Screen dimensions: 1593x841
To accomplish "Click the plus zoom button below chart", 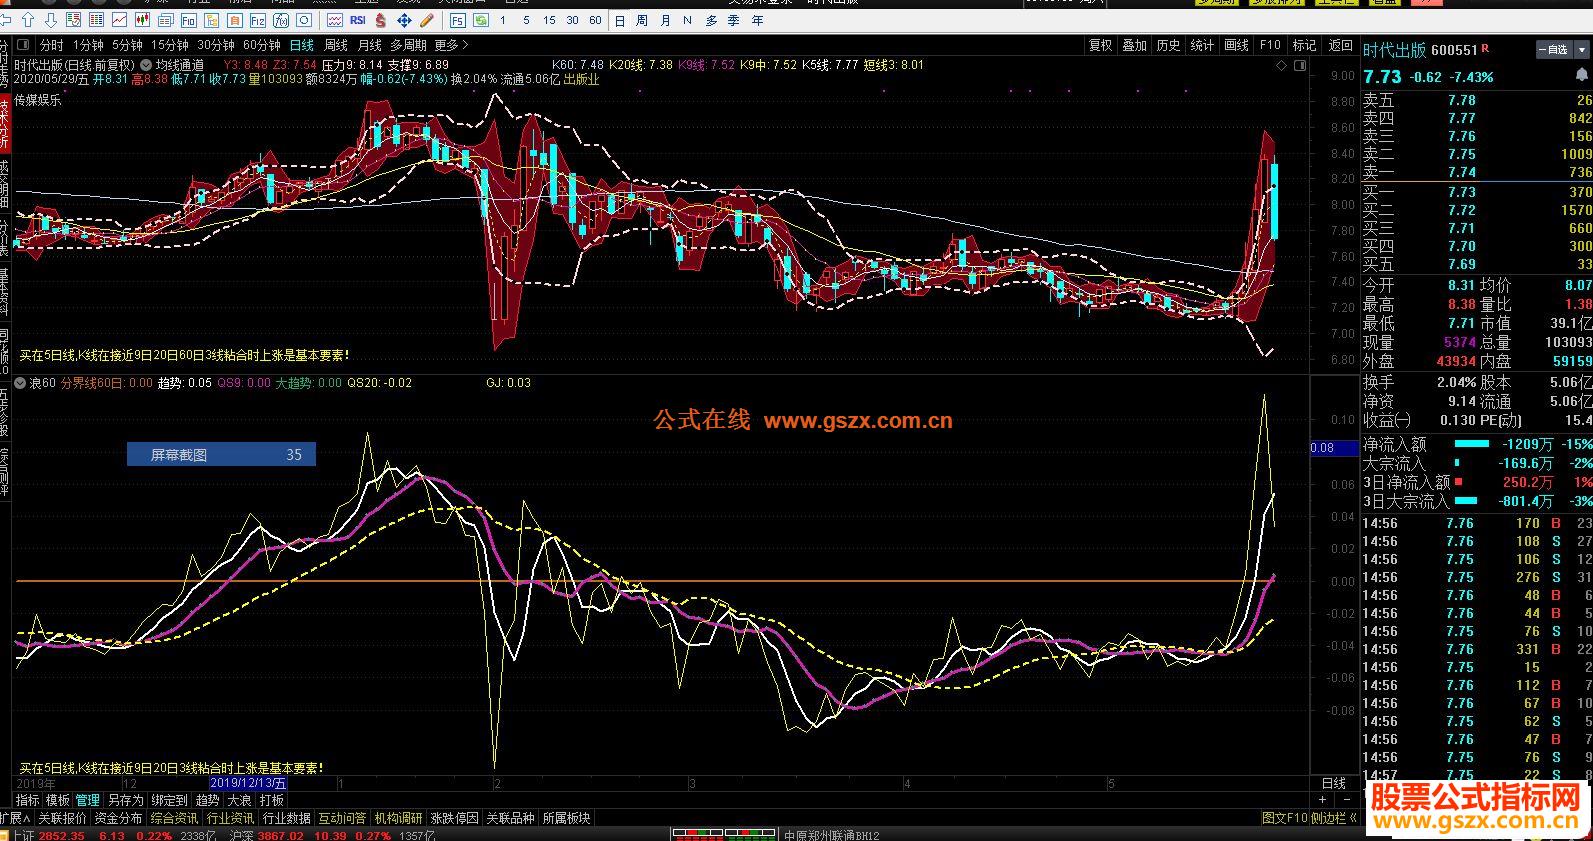I will coord(1322,800).
